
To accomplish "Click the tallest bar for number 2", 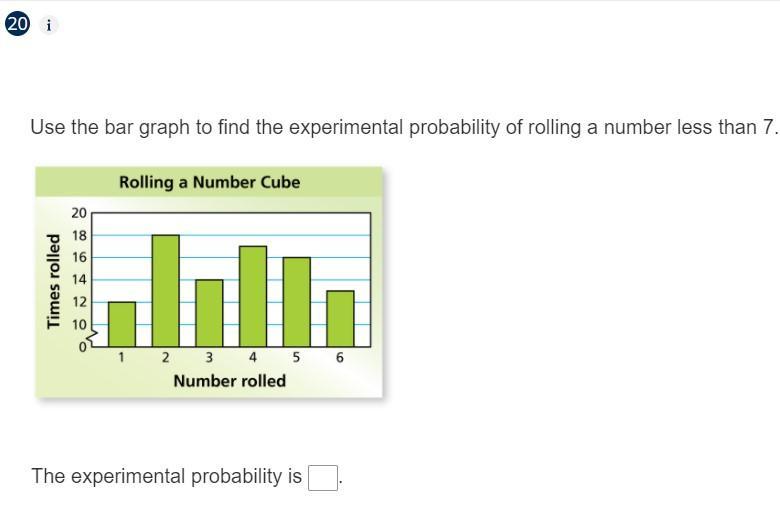I will [165, 291].
